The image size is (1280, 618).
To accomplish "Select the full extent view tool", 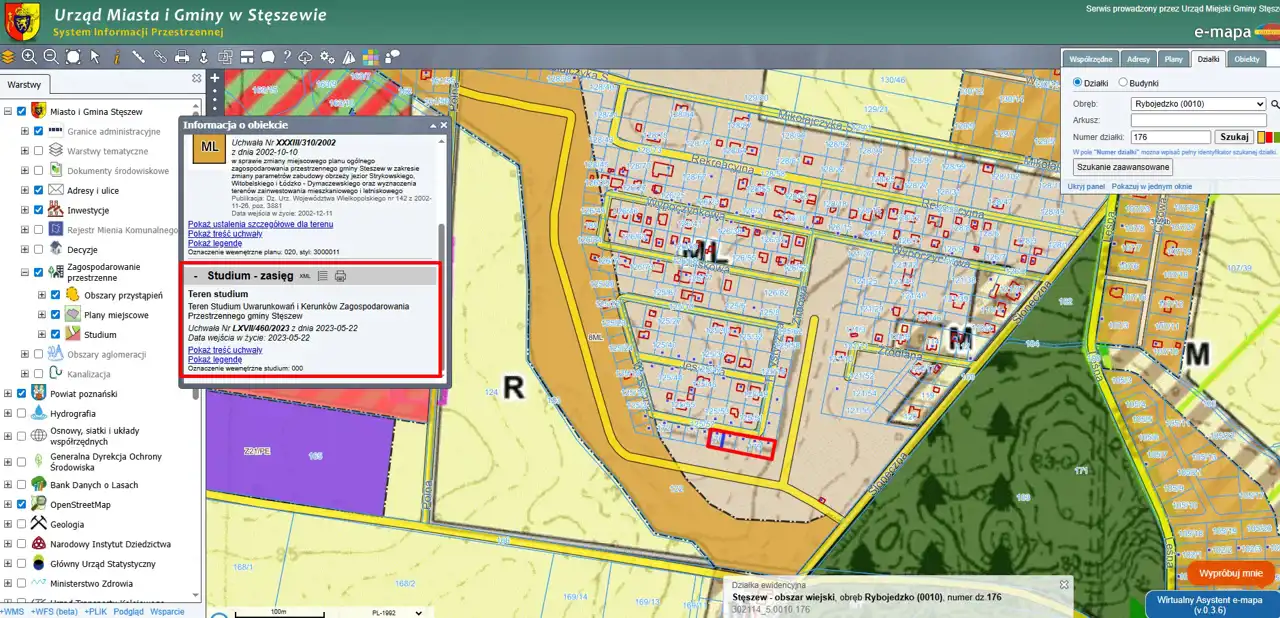I will tap(72, 57).
